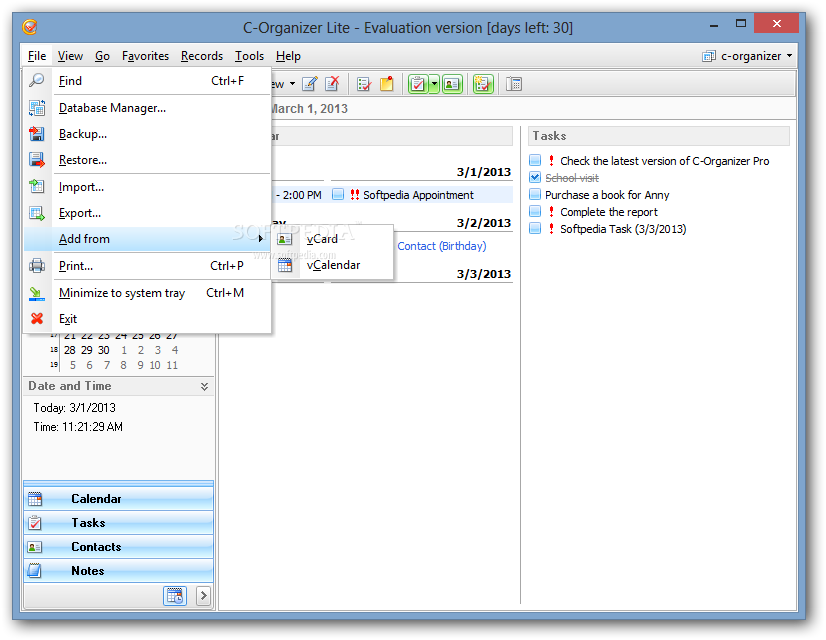Choose the Find menu entry
Screen dimensions: 826x640
[148, 81]
